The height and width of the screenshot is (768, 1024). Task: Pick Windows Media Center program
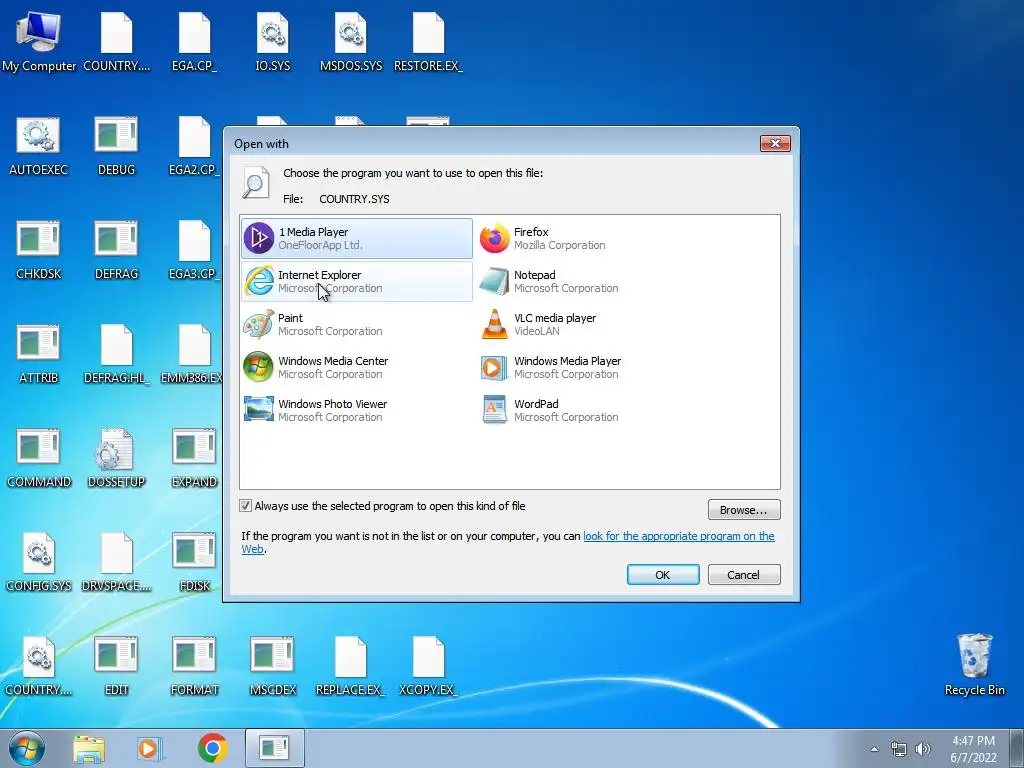(357, 368)
